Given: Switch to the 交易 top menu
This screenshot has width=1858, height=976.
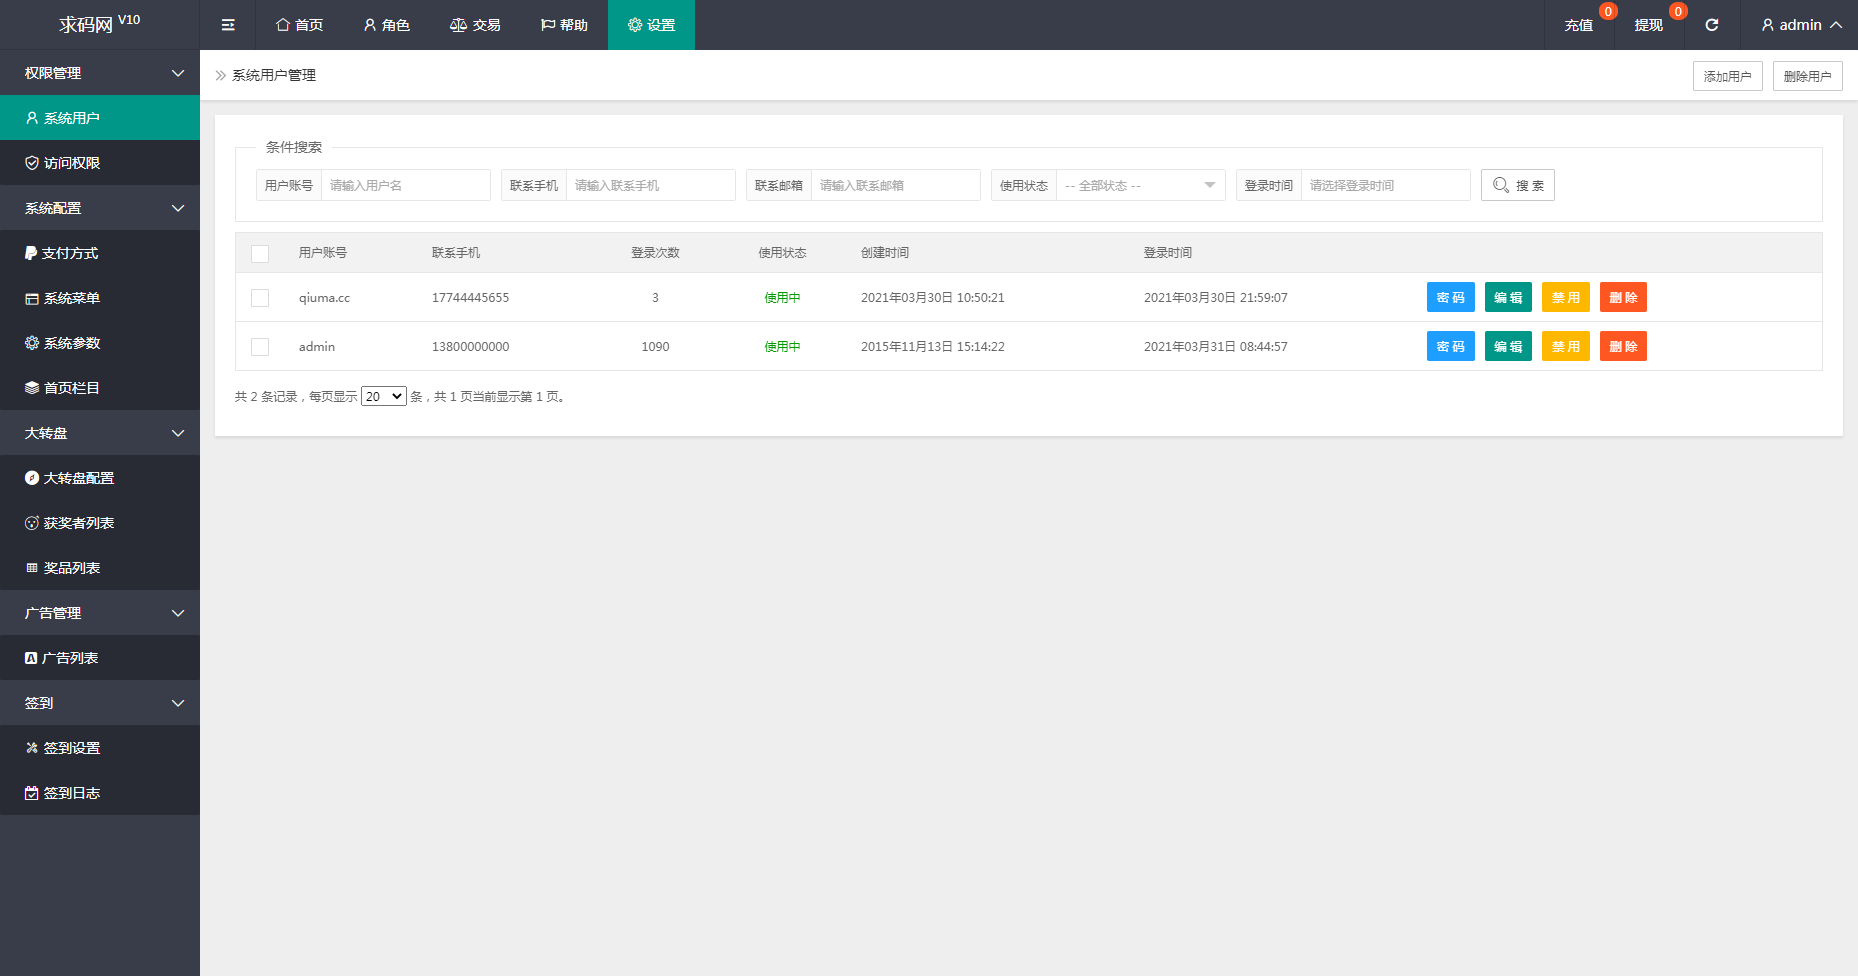Looking at the screenshot, I should coord(475,25).
